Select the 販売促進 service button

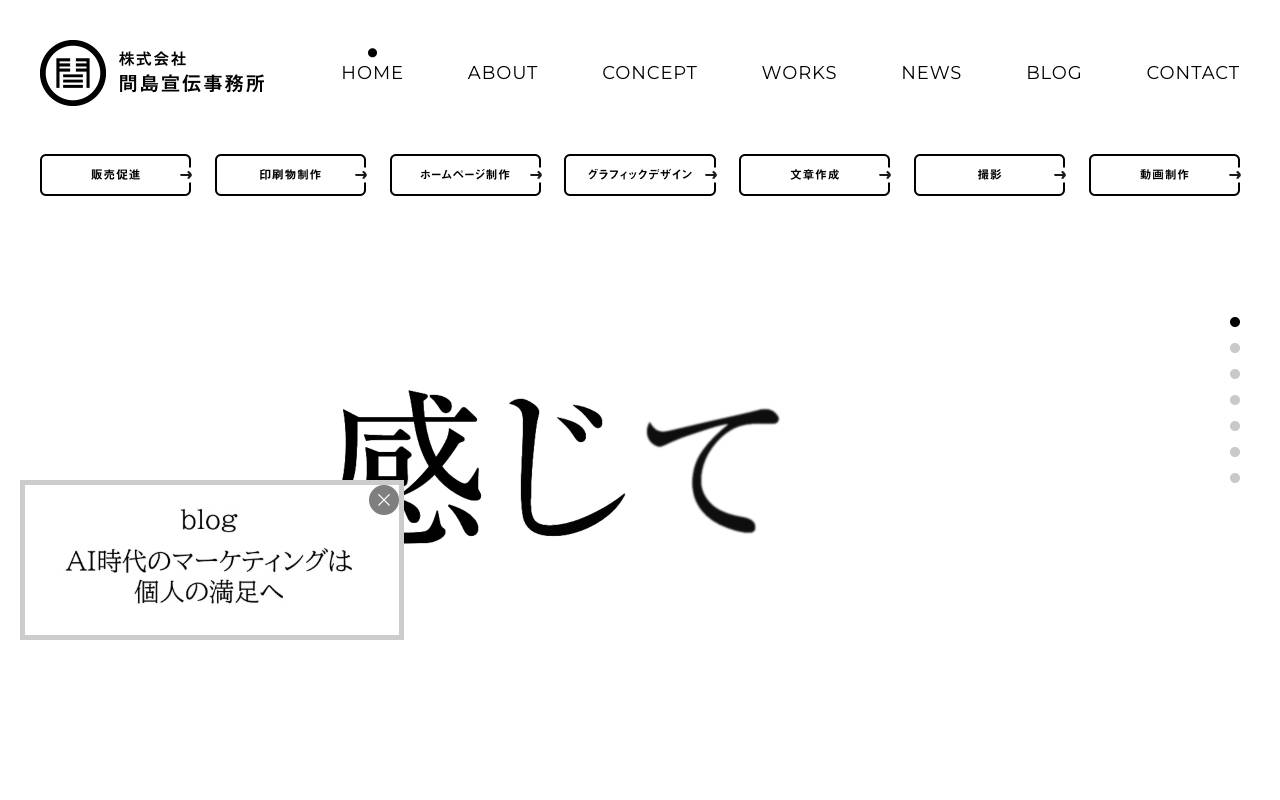[116, 175]
